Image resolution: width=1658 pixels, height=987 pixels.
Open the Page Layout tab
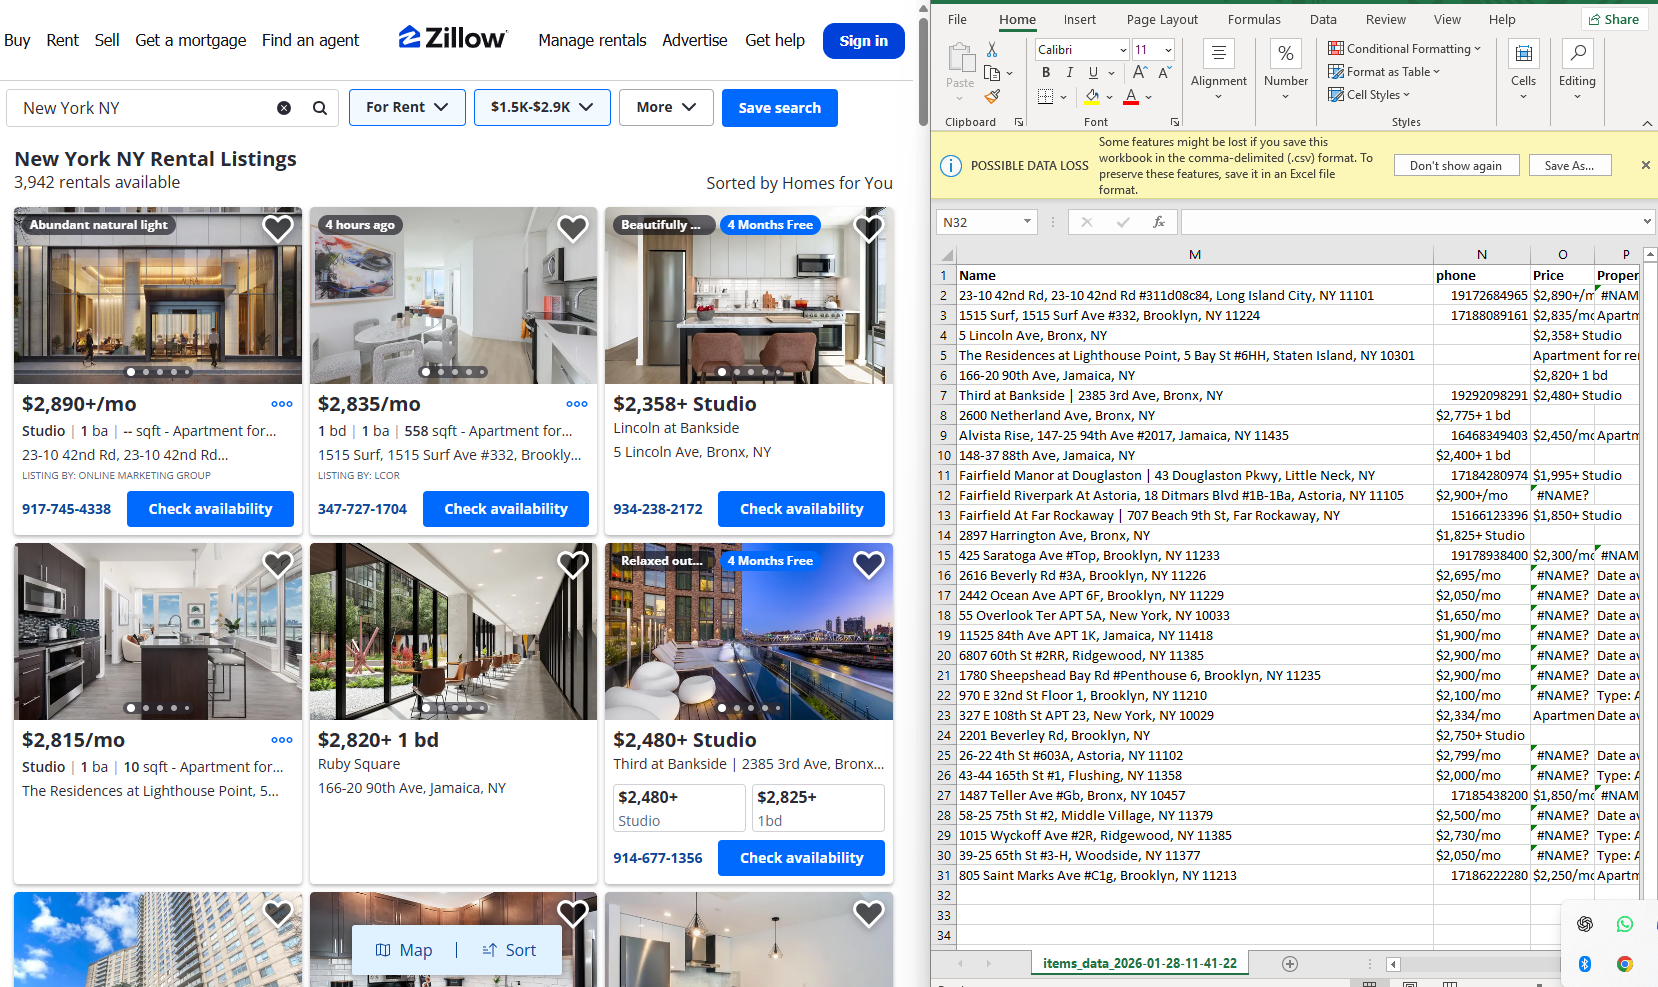(x=1162, y=20)
